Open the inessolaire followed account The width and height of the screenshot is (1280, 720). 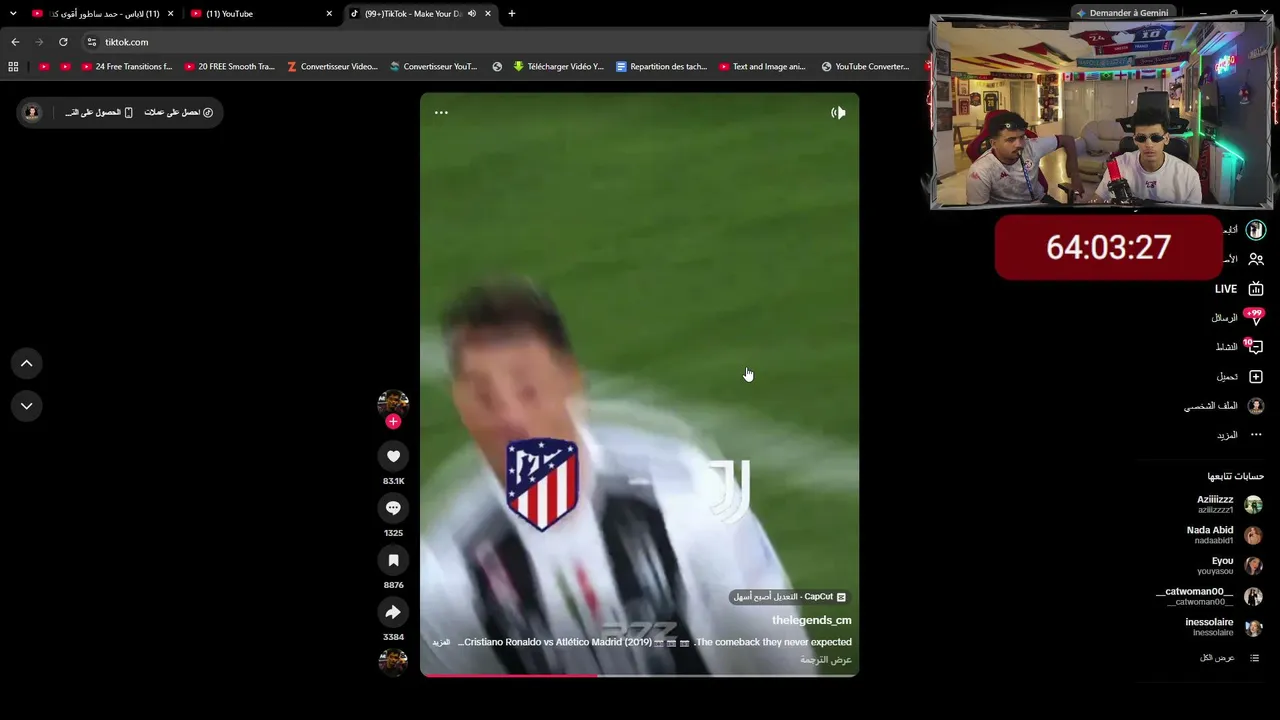1224,627
